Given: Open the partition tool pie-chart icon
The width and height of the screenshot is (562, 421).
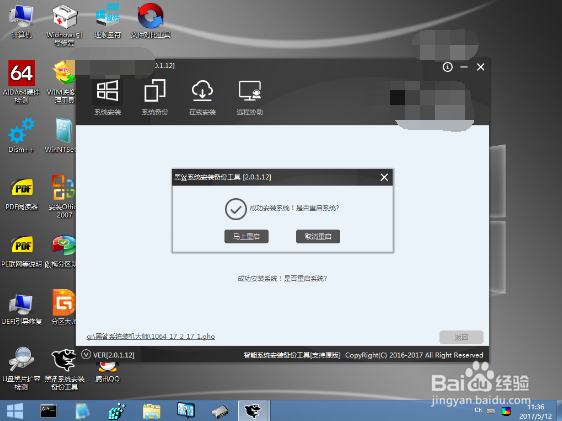Looking at the screenshot, I should click(62, 252).
